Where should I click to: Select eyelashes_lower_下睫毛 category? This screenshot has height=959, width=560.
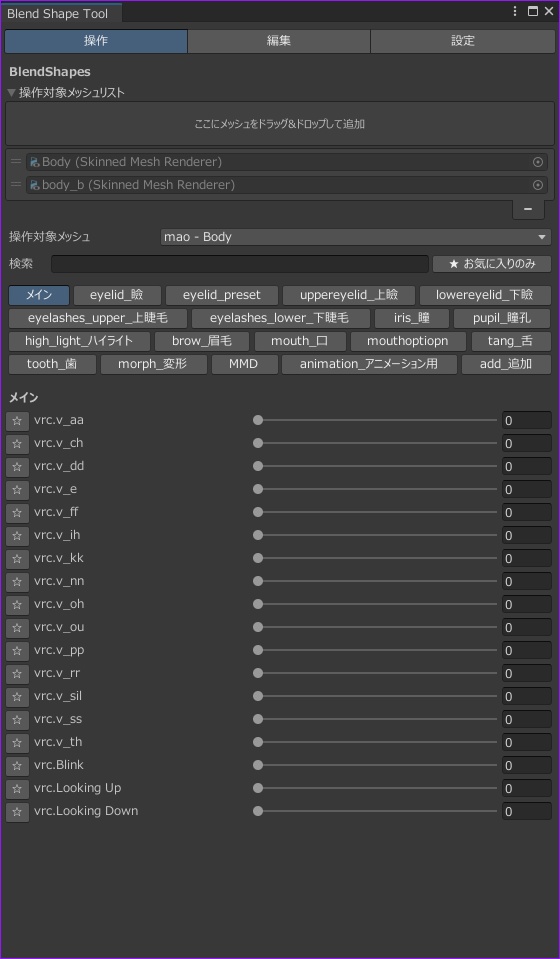(281, 318)
